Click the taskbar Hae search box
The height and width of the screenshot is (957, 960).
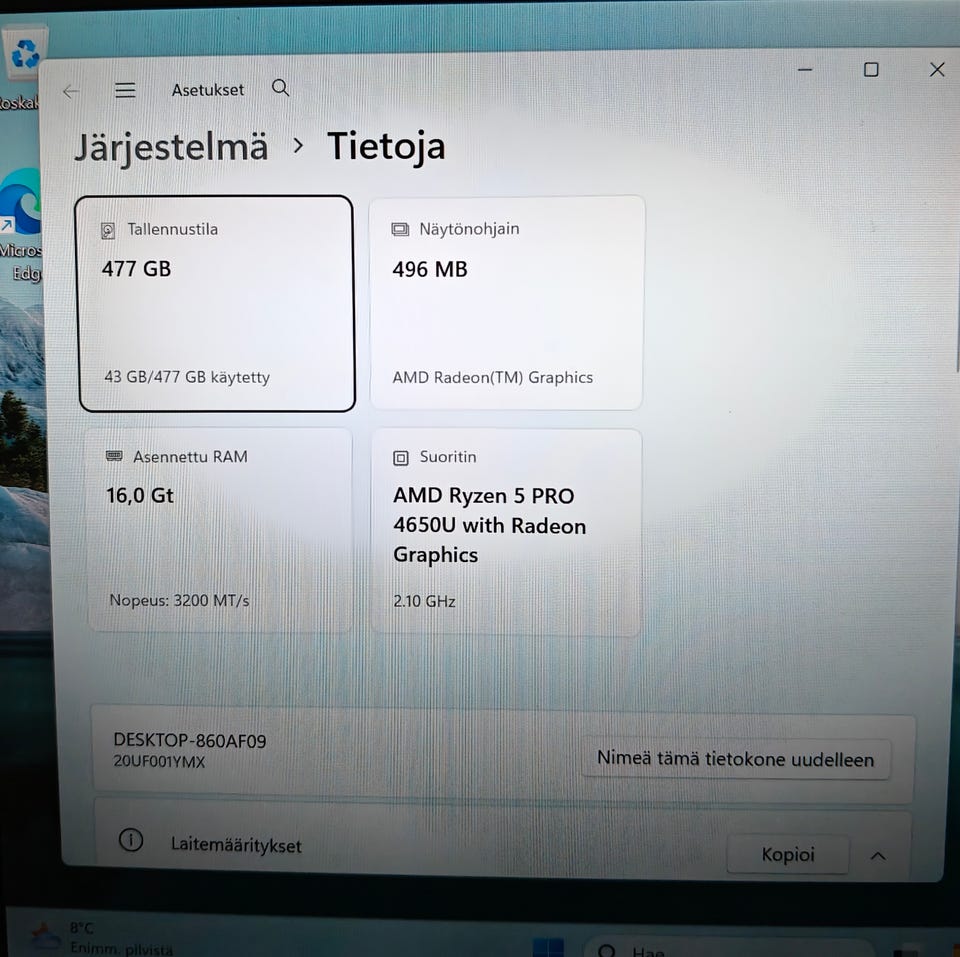tap(729, 948)
